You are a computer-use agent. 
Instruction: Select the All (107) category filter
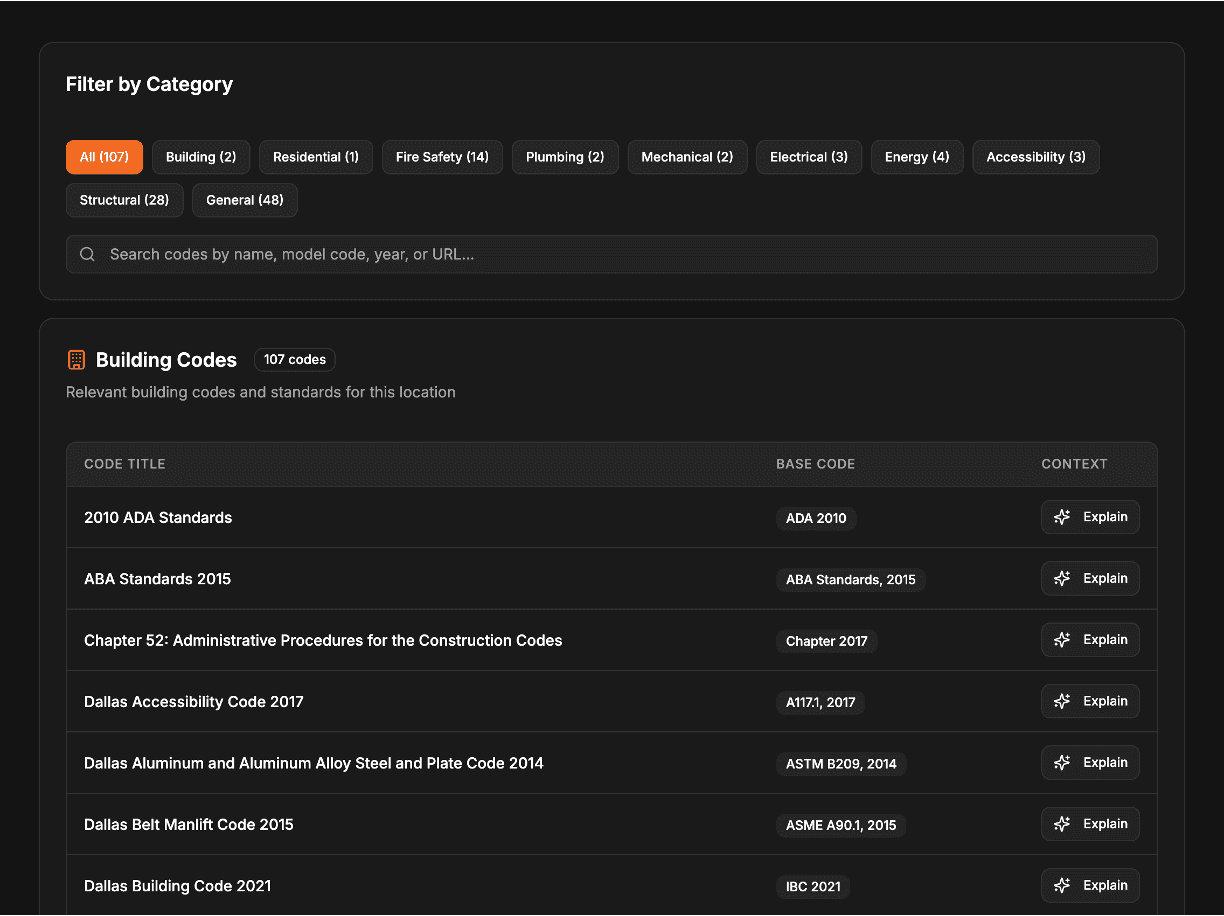tap(104, 157)
